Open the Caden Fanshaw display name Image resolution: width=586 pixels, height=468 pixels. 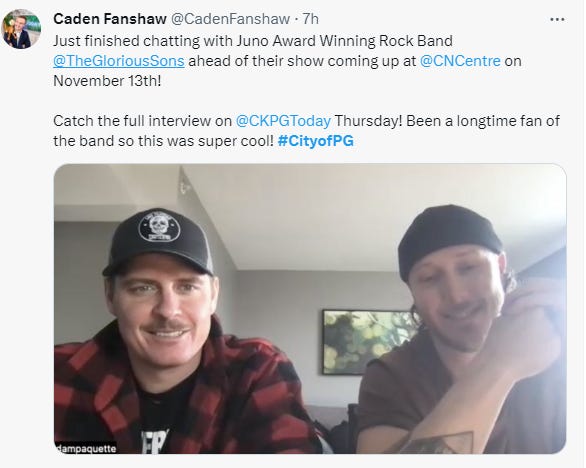click(x=110, y=19)
